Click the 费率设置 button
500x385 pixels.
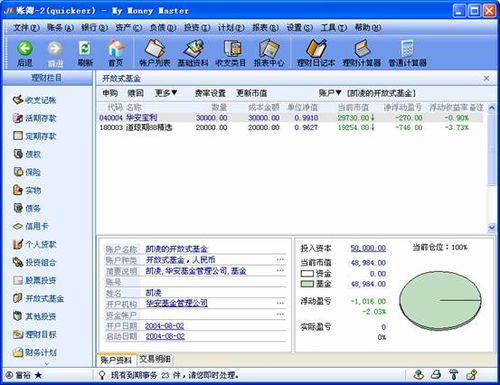210,93
